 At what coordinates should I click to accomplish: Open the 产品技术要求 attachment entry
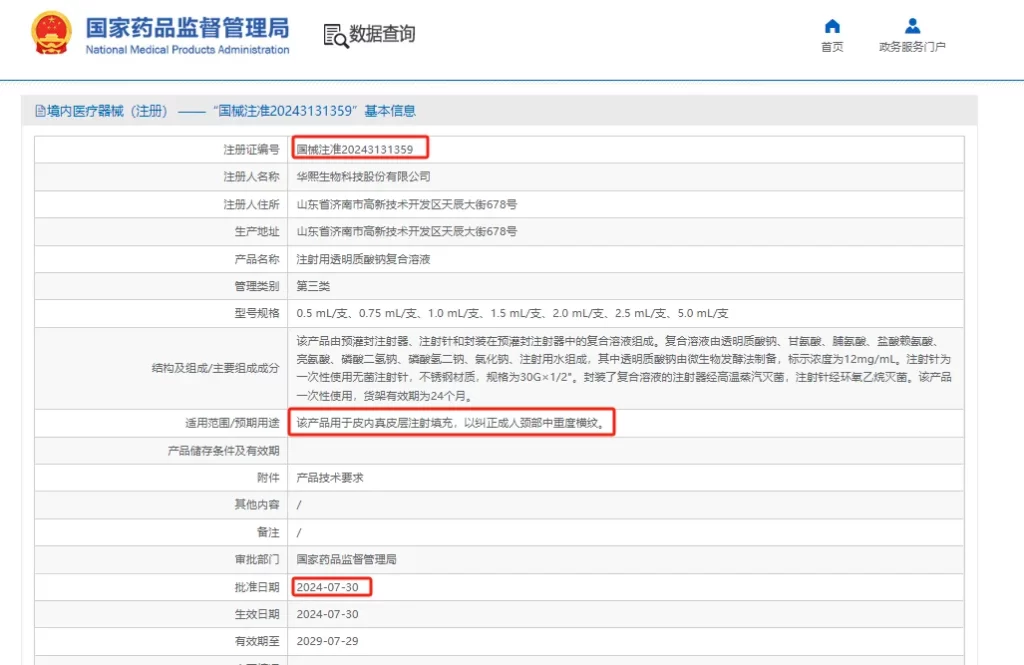(x=330, y=478)
